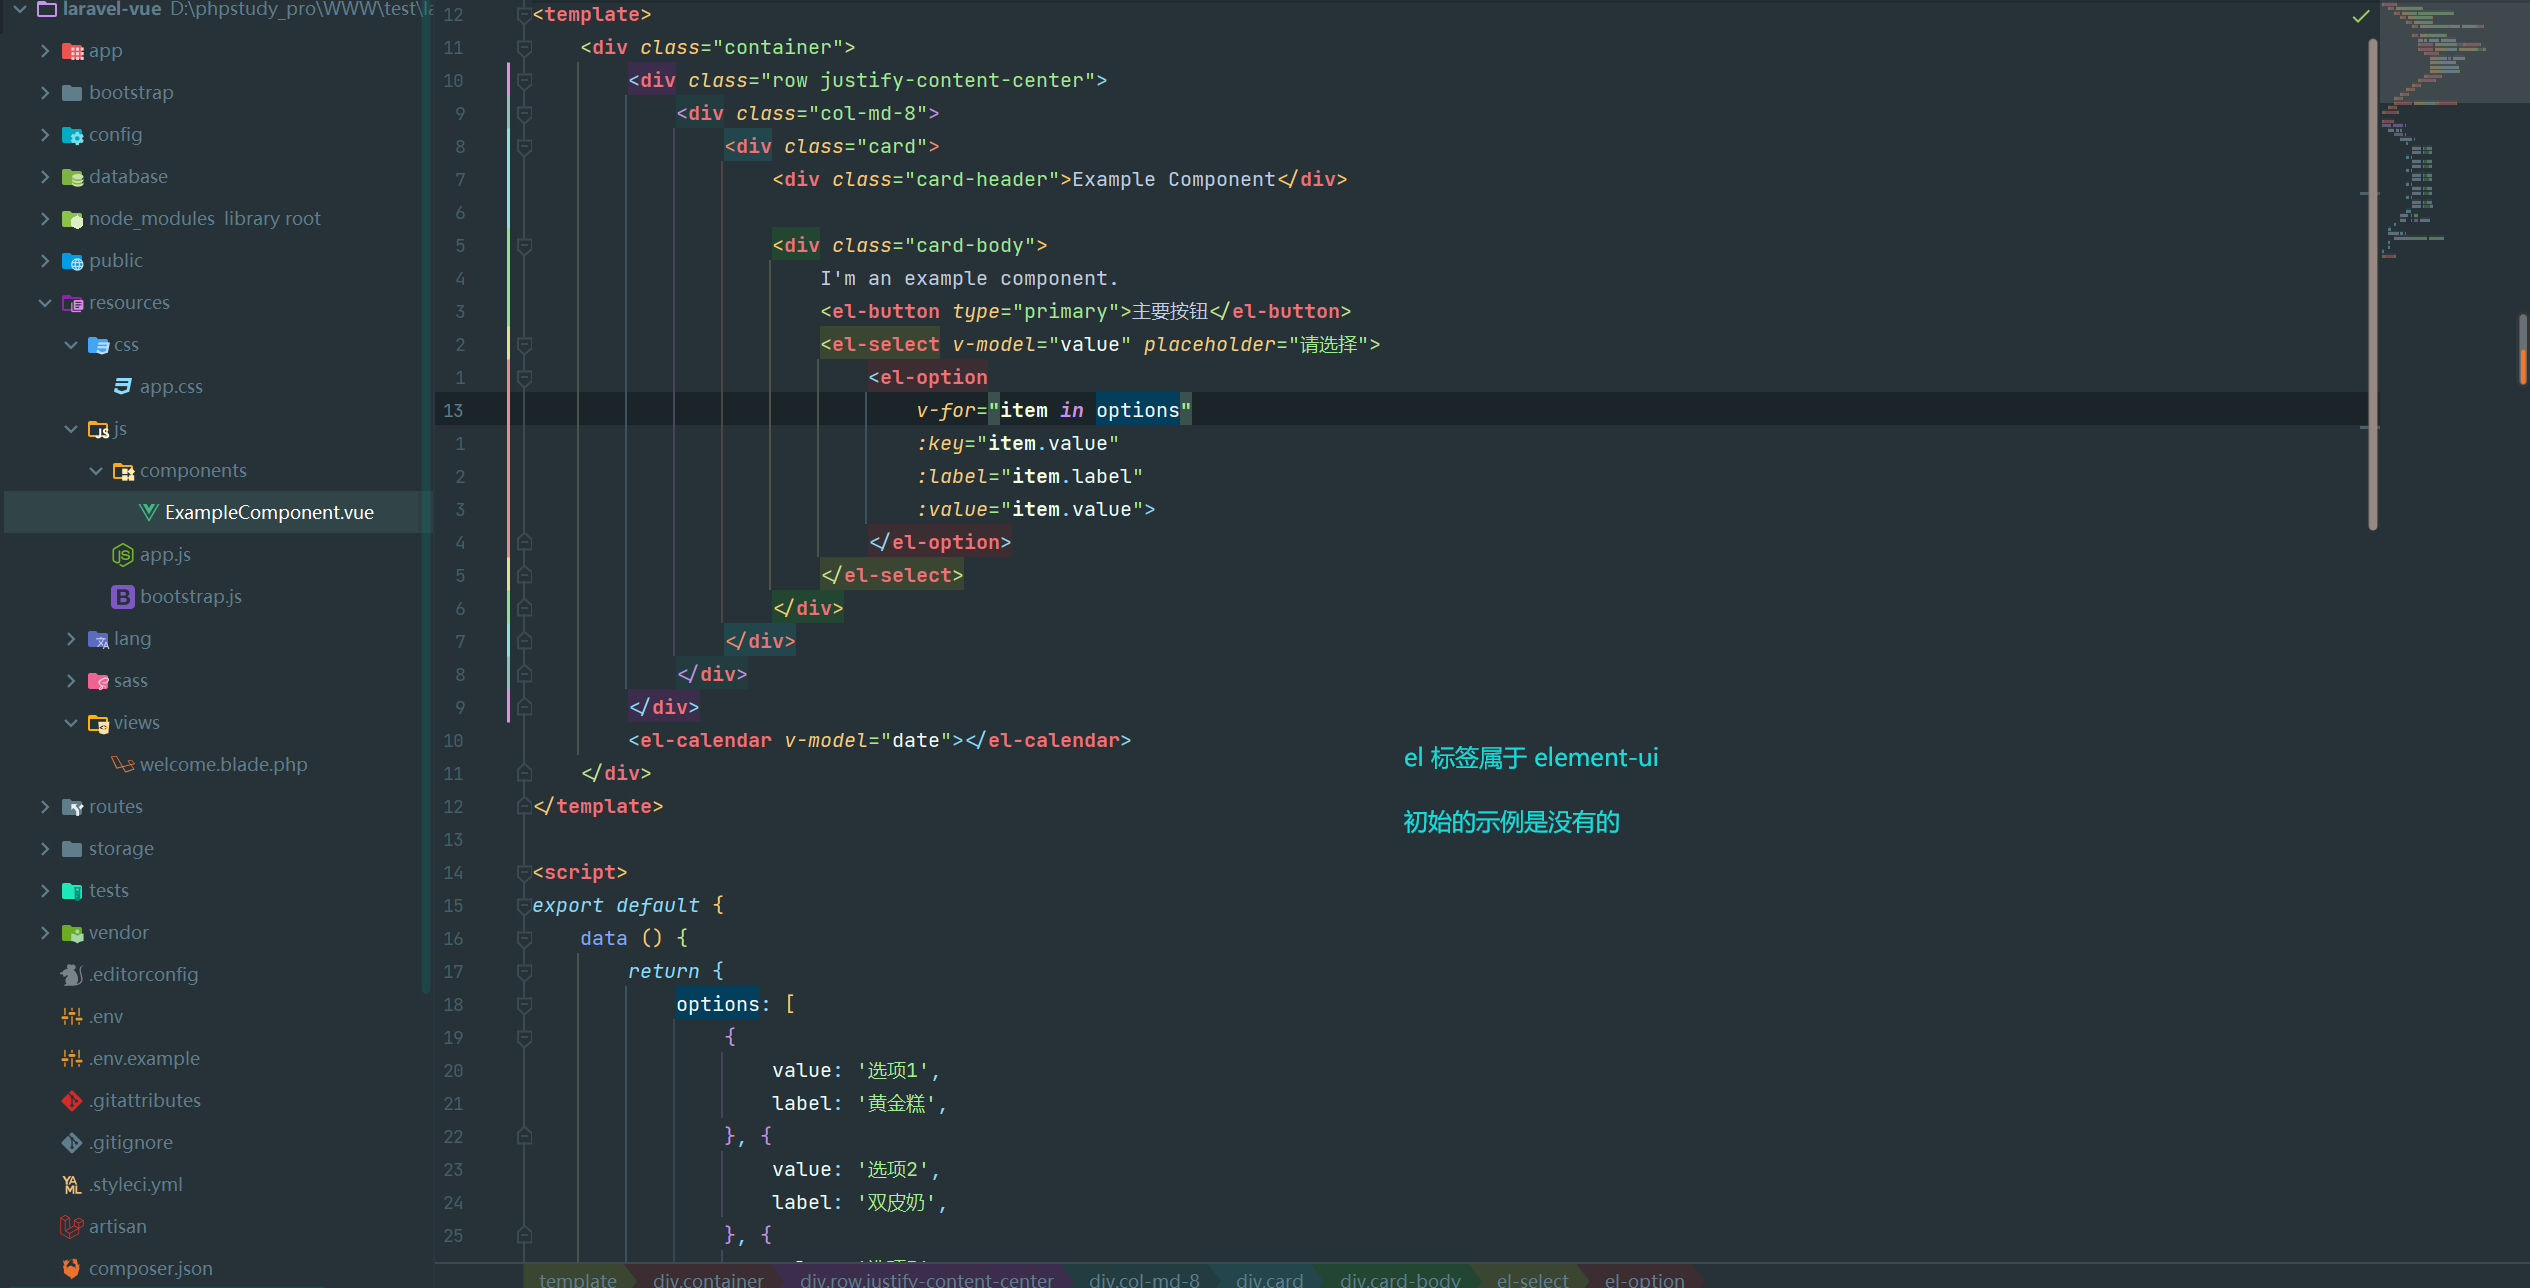The width and height of the screenshot is (2530, 1288).
Task: Click the green inspection checkmark icon
Action: pos(2361,16)
